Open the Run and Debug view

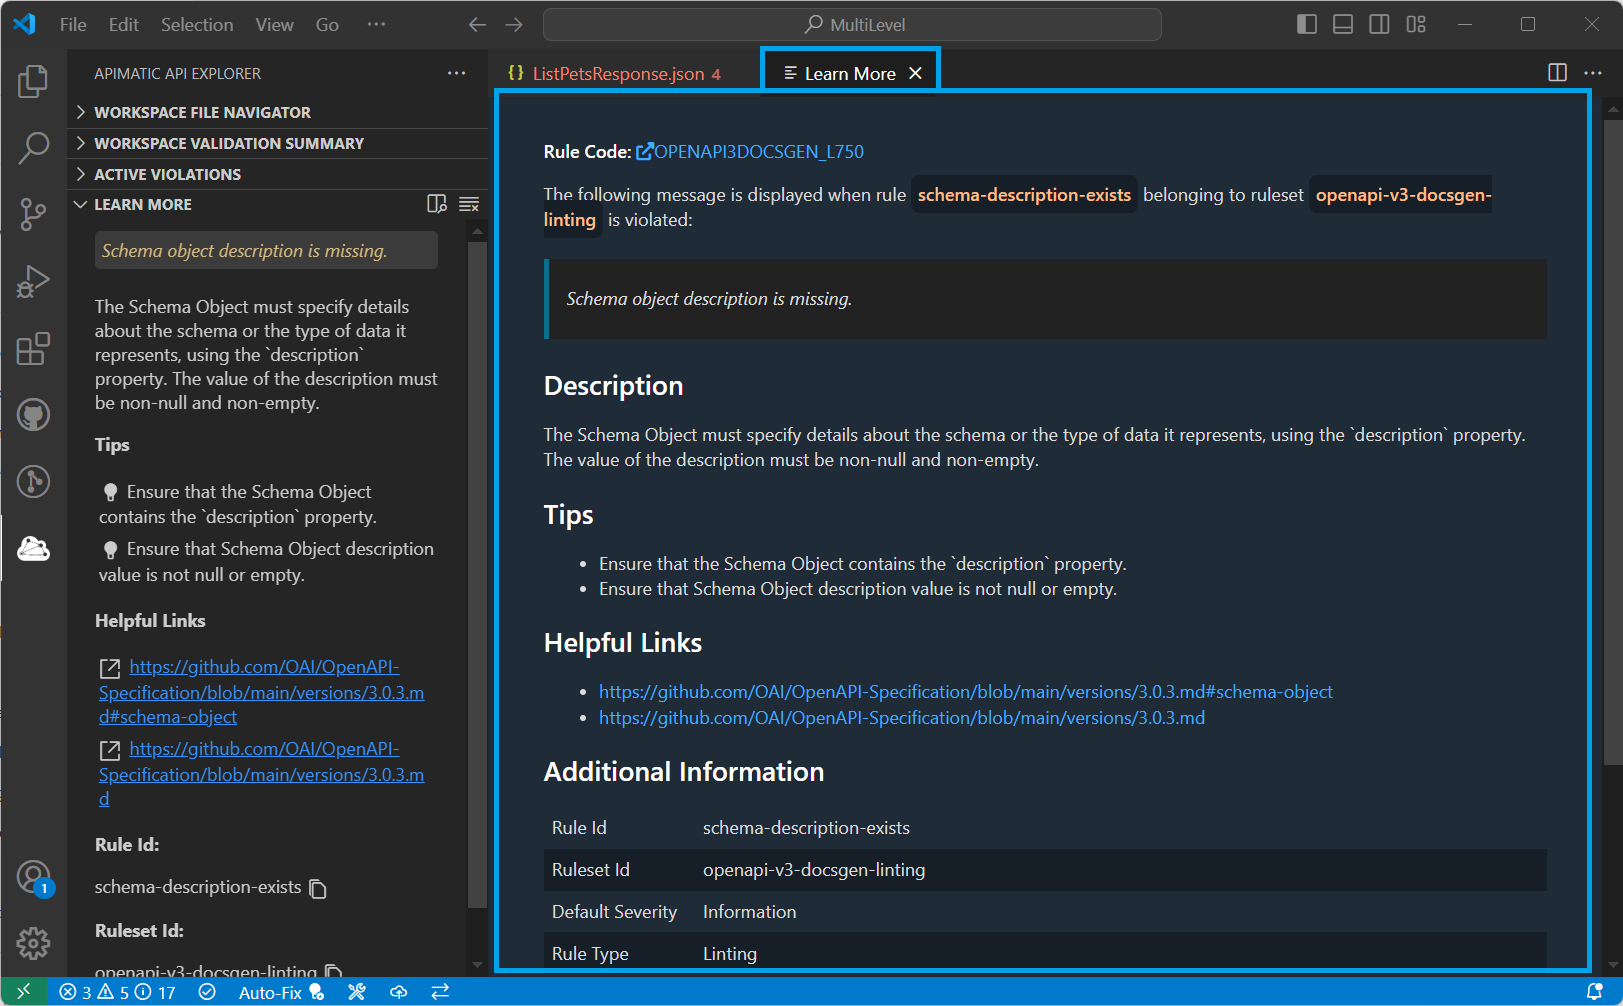33,281
